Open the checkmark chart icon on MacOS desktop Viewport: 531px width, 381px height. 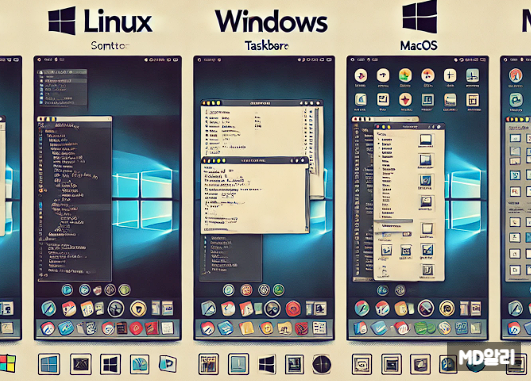383,100
